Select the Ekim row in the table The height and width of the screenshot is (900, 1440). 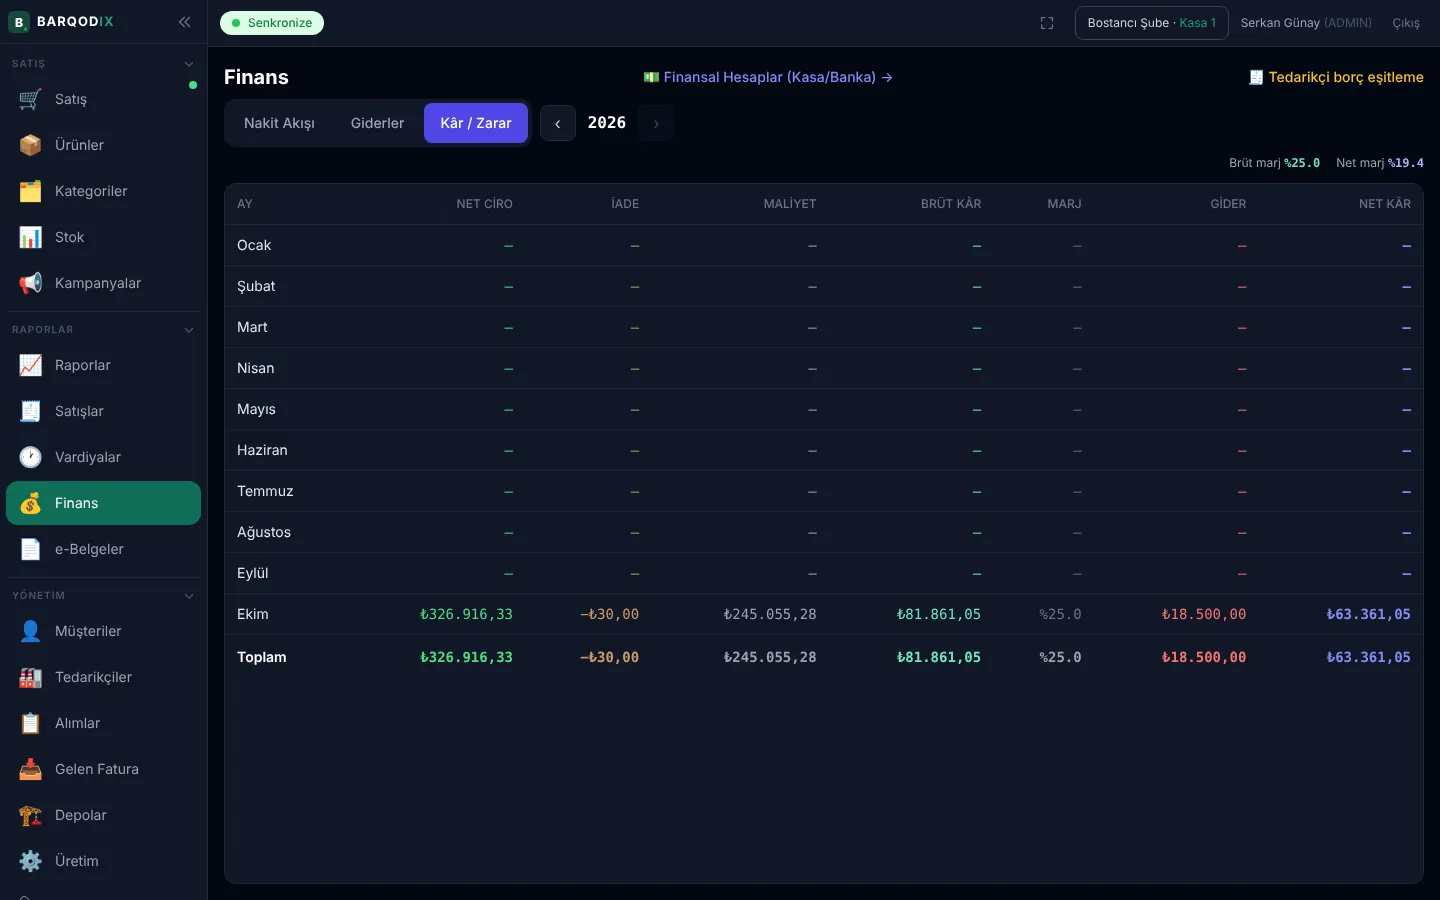pyautogui.click(x=824, y=614)
